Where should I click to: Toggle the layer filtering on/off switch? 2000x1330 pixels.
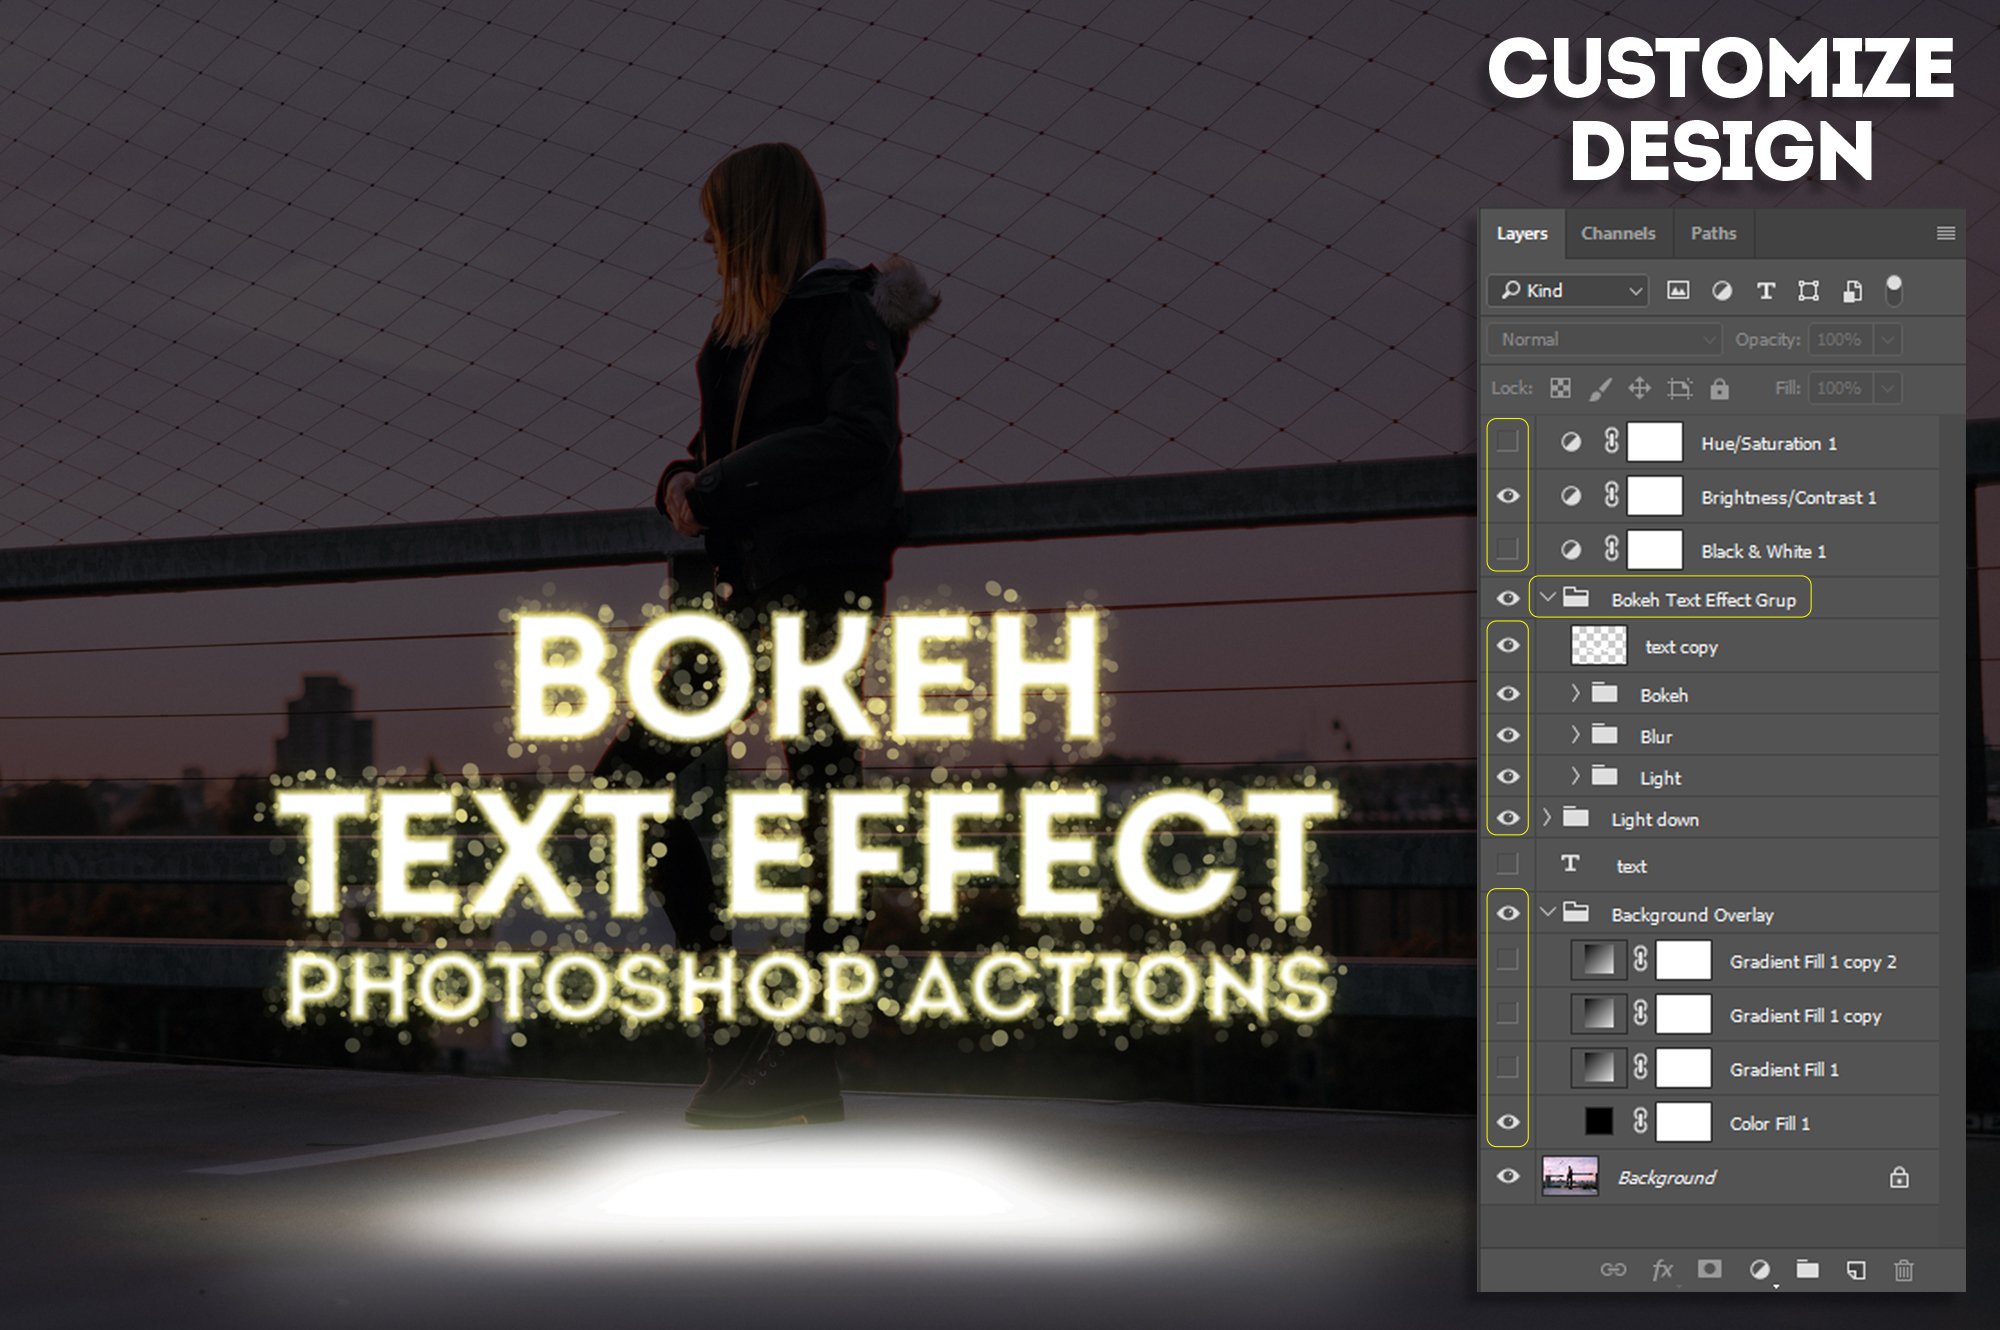tap(1894, 290)
